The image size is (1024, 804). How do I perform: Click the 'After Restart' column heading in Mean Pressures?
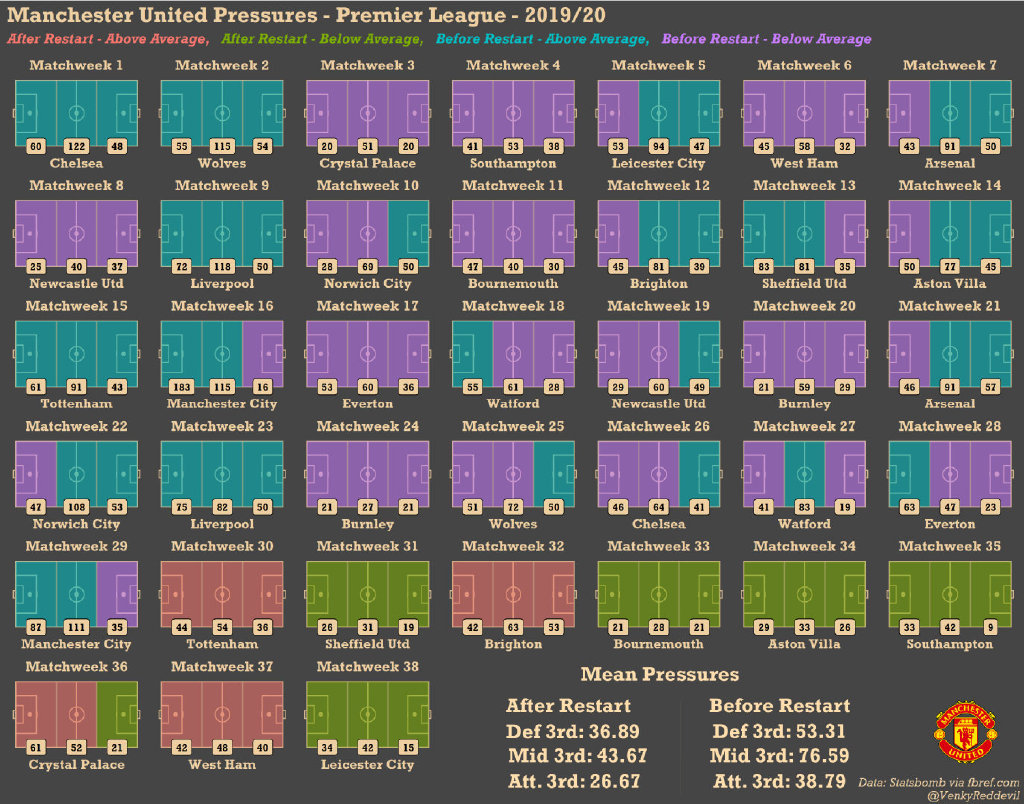(x=568, y=705)
